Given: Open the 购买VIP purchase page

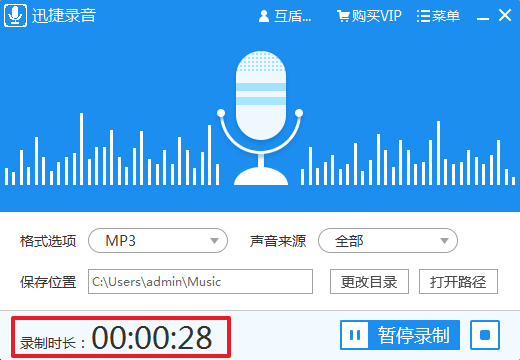Looking at the screenshot, I should click(369, 16).
